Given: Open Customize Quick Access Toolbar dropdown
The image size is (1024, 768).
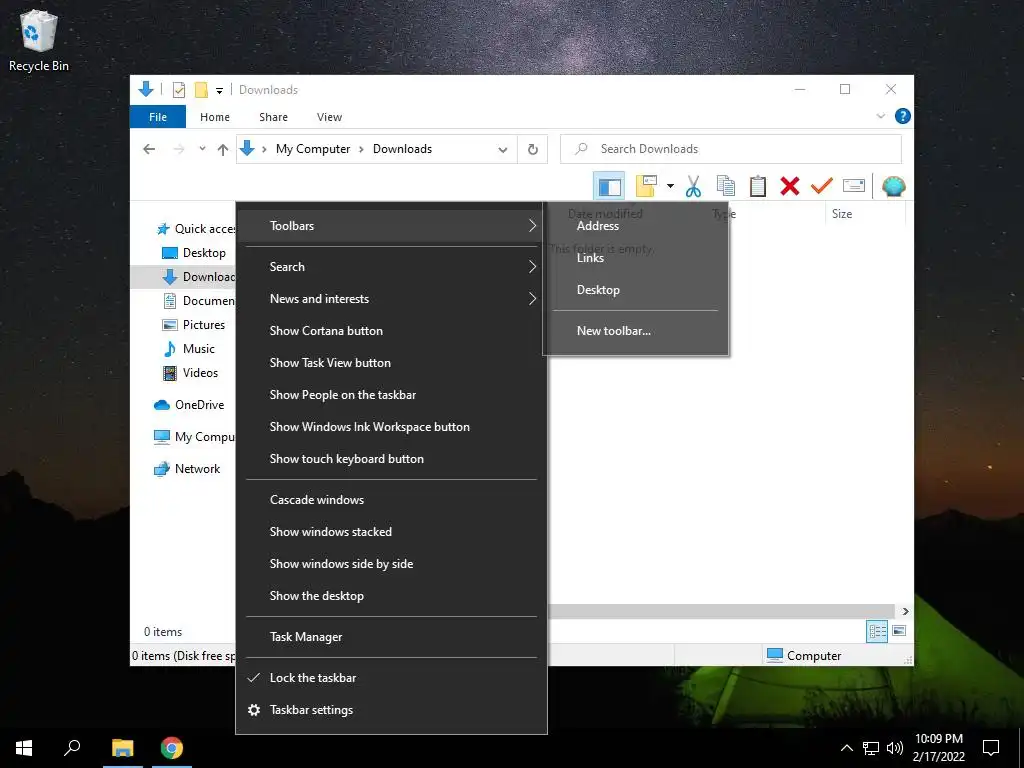Looking at the screenshot, I should pyautogui.click(x=219, y=91).
